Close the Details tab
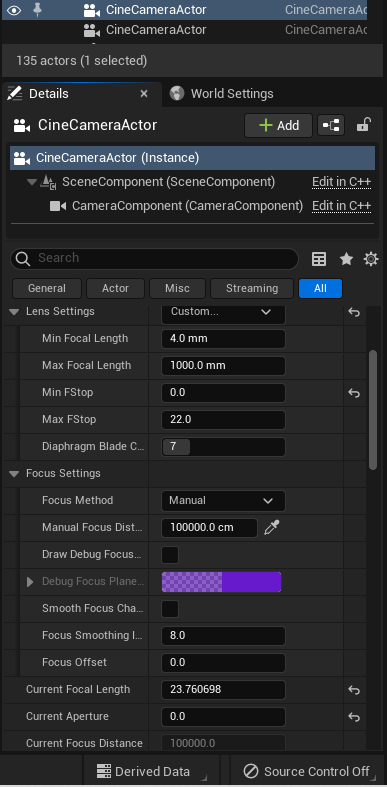 (144, 94)
